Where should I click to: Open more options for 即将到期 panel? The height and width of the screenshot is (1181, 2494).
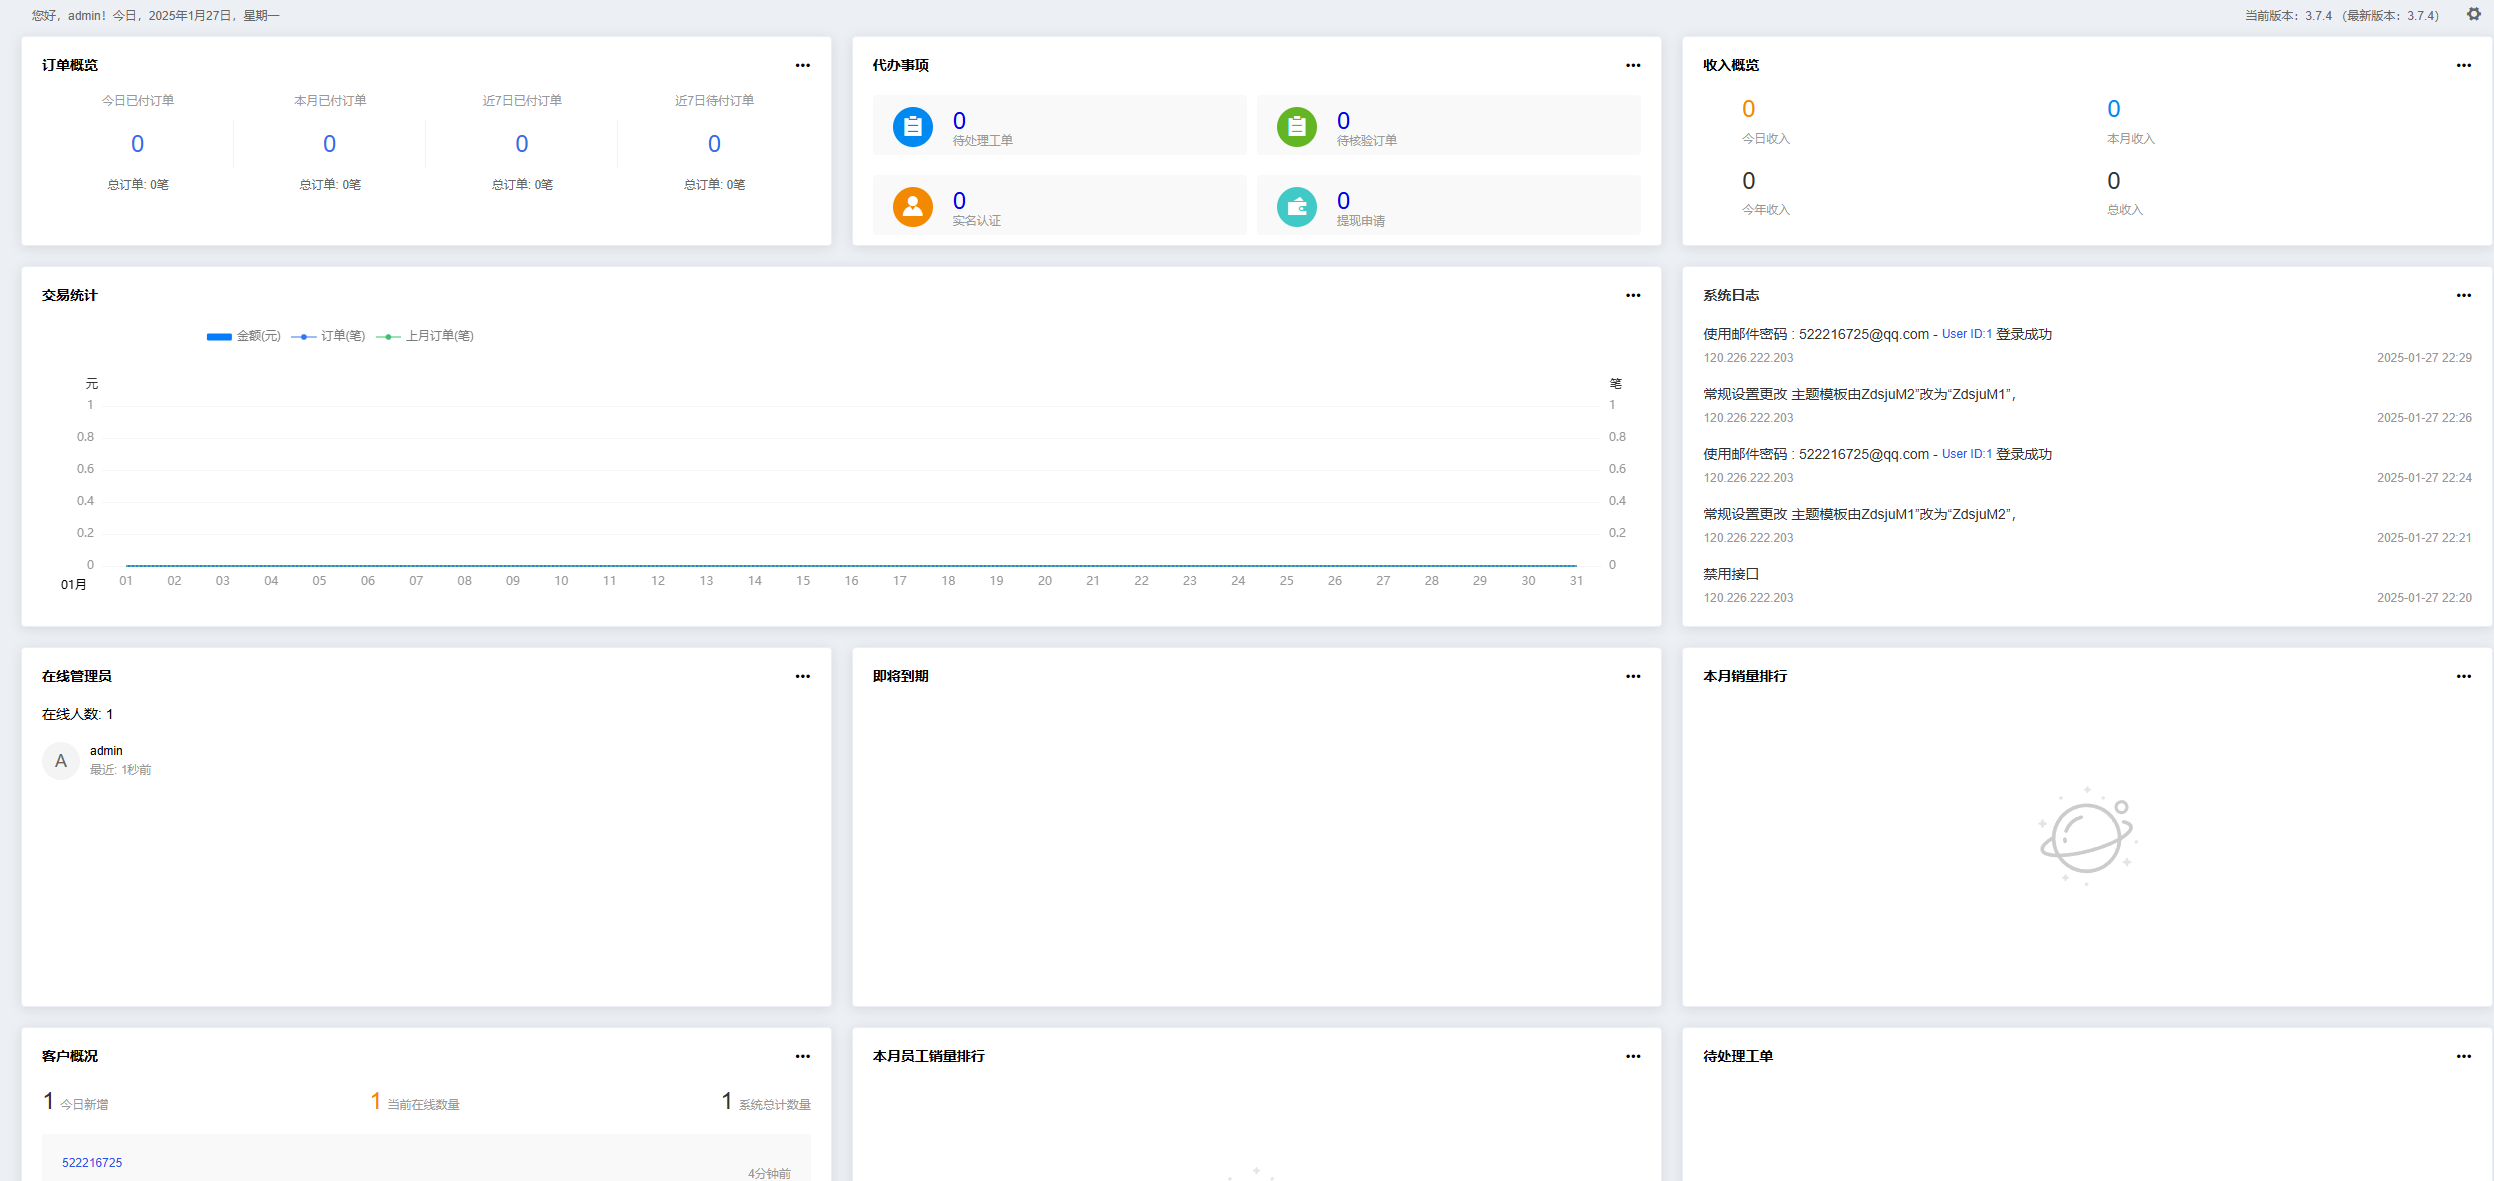click(x=1633, y=676)
